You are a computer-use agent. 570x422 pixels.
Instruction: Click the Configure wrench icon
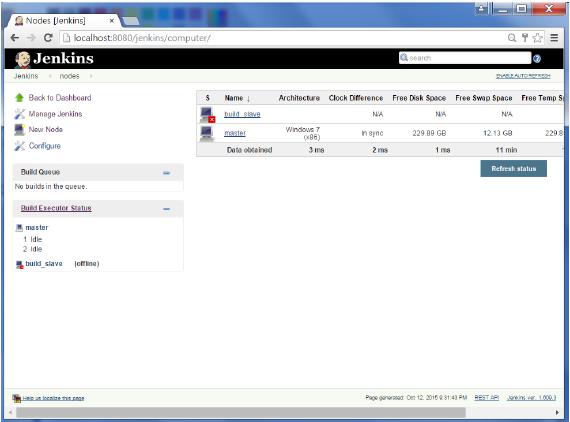click(x=19, y=146)
